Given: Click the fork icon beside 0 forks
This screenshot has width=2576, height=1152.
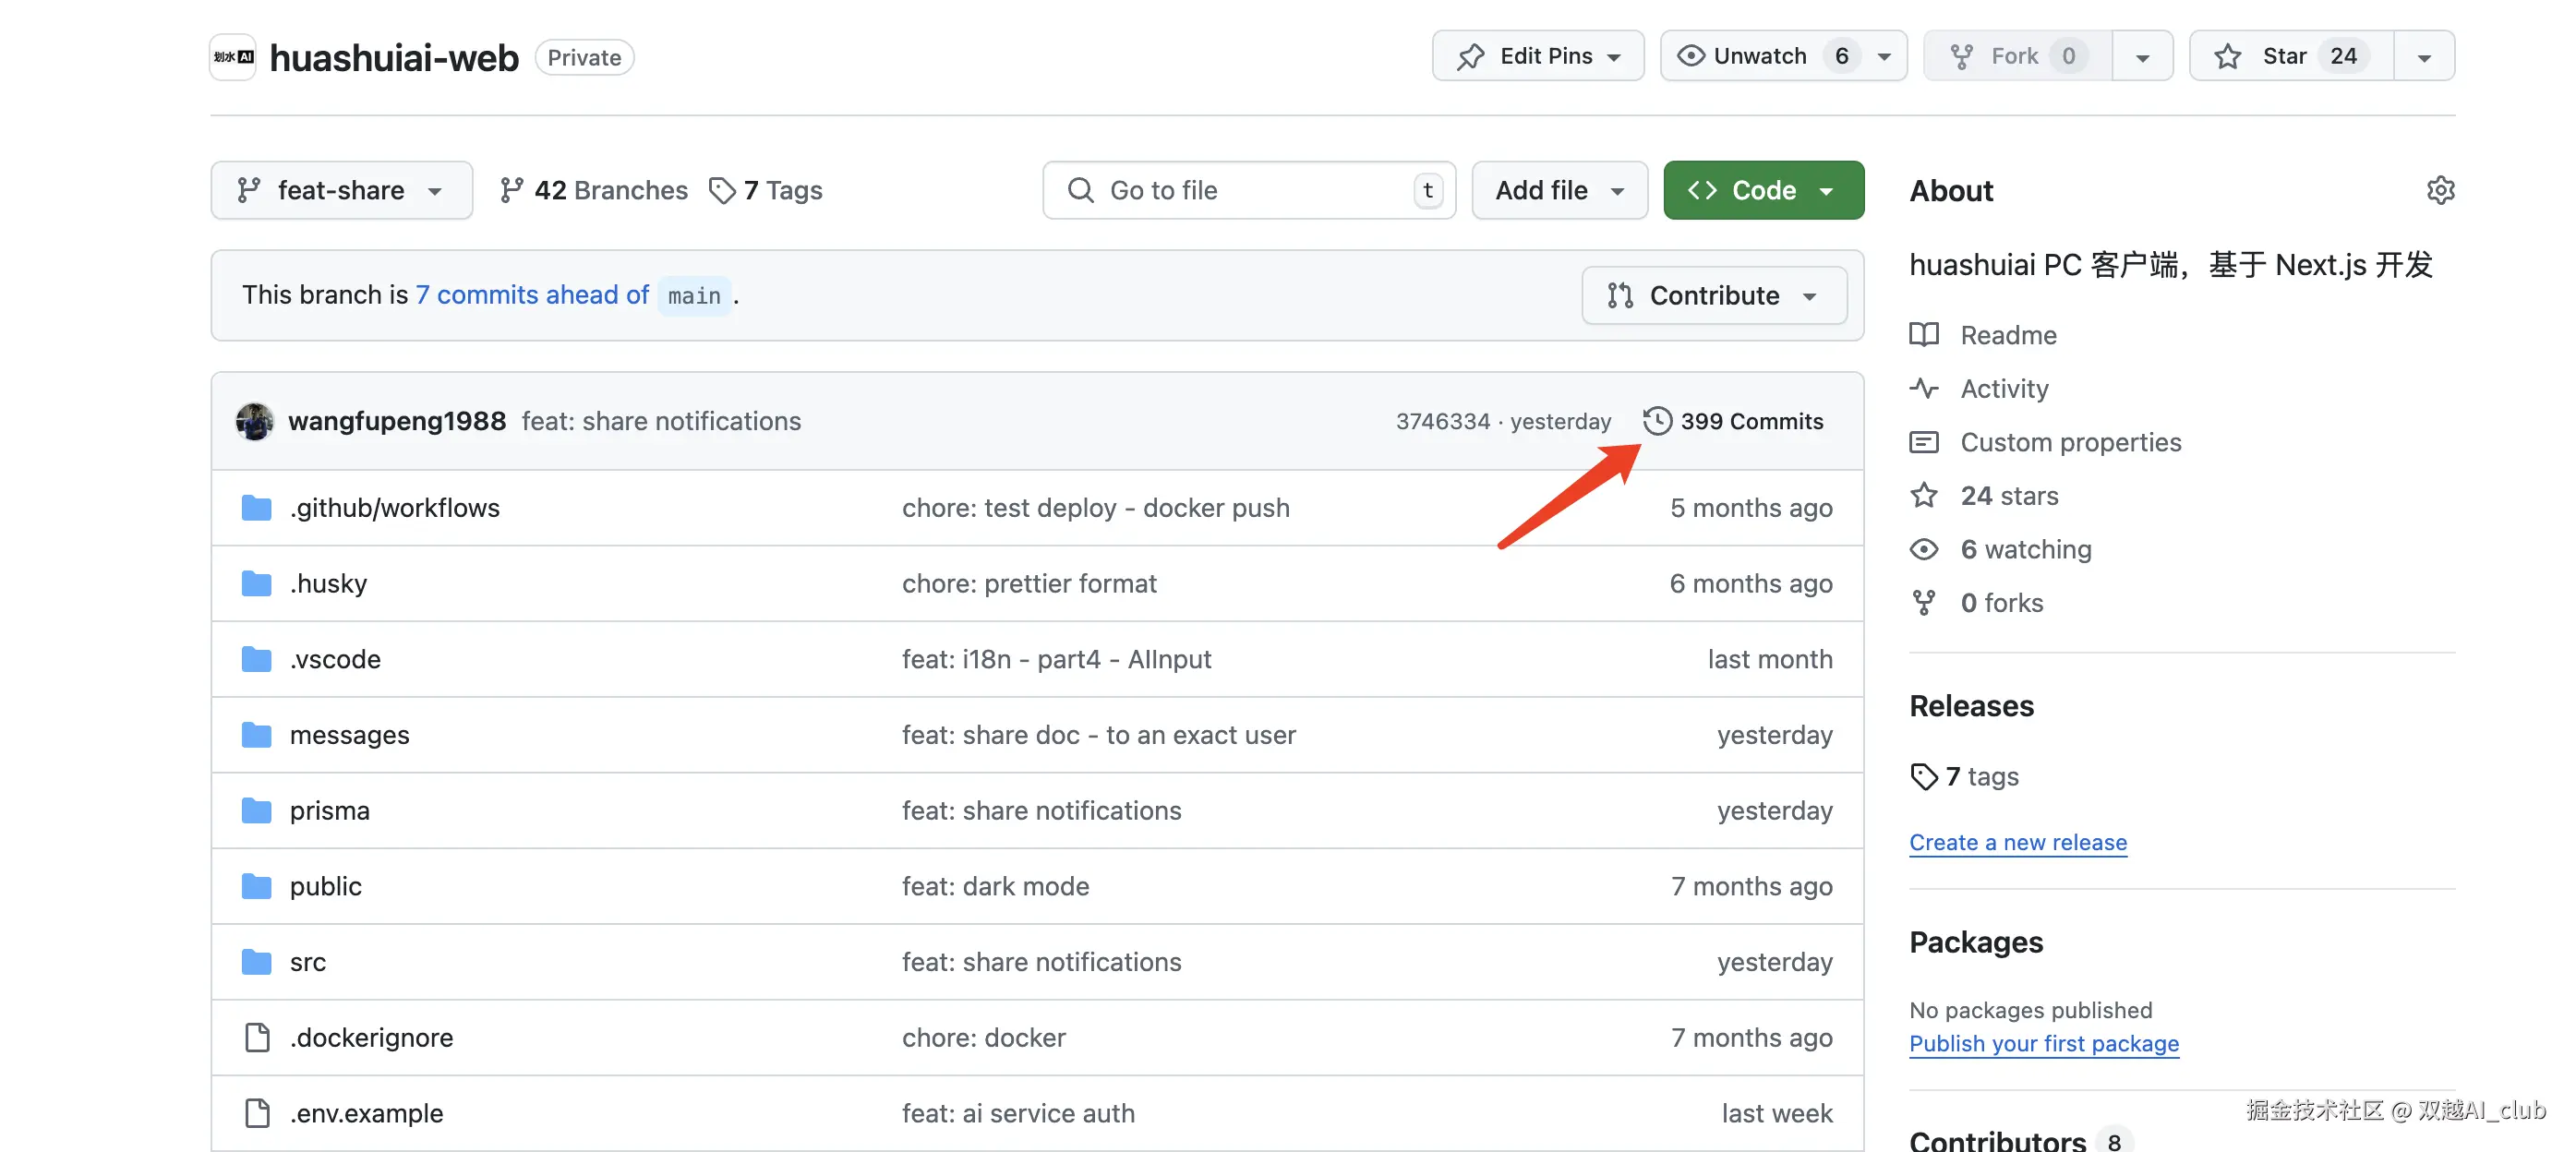Looking at the screenshot, I should [x=1924, y=603].
